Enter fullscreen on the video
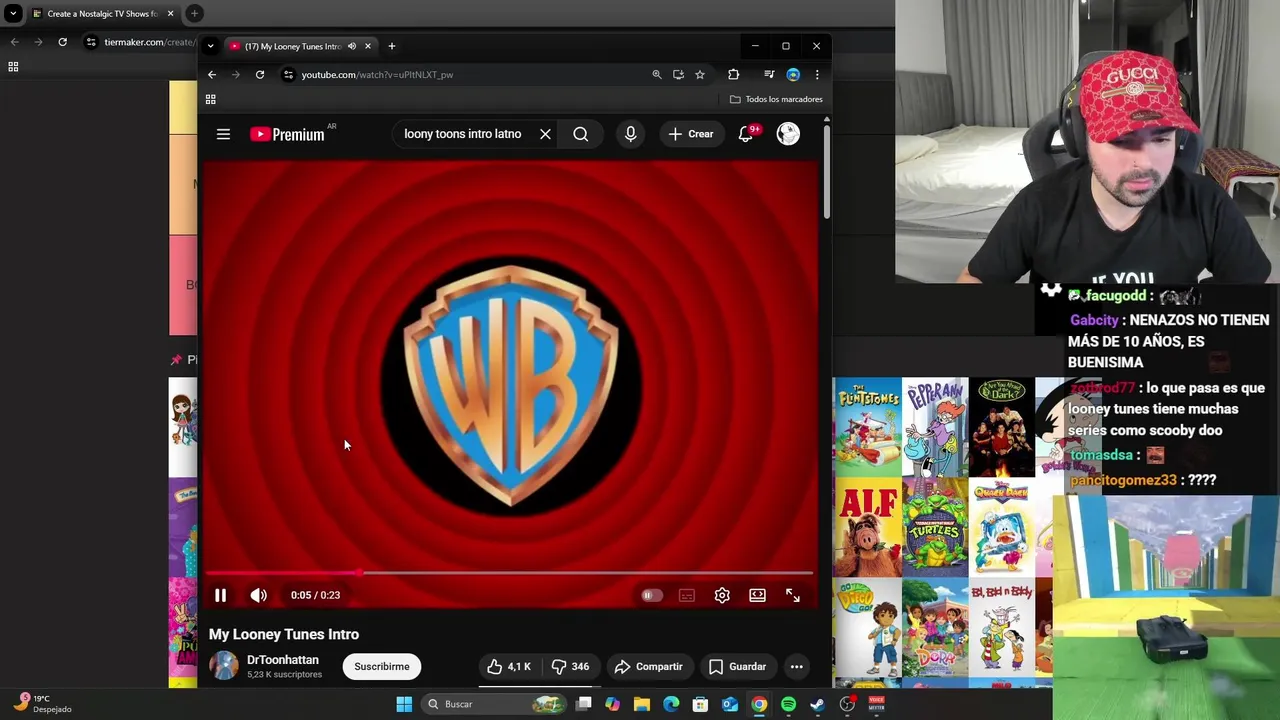 click(x=792, y=595)
